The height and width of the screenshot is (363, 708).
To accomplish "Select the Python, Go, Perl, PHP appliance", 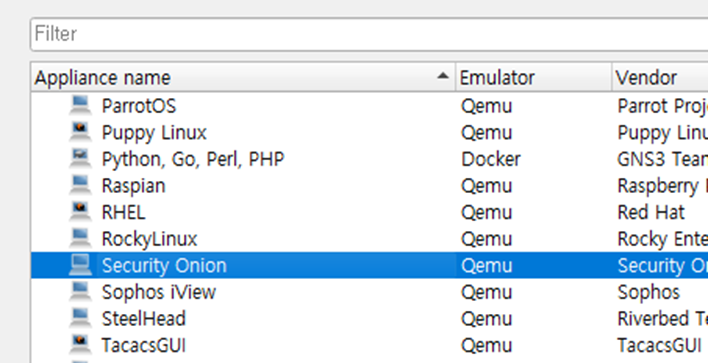I will coord(193,160).
